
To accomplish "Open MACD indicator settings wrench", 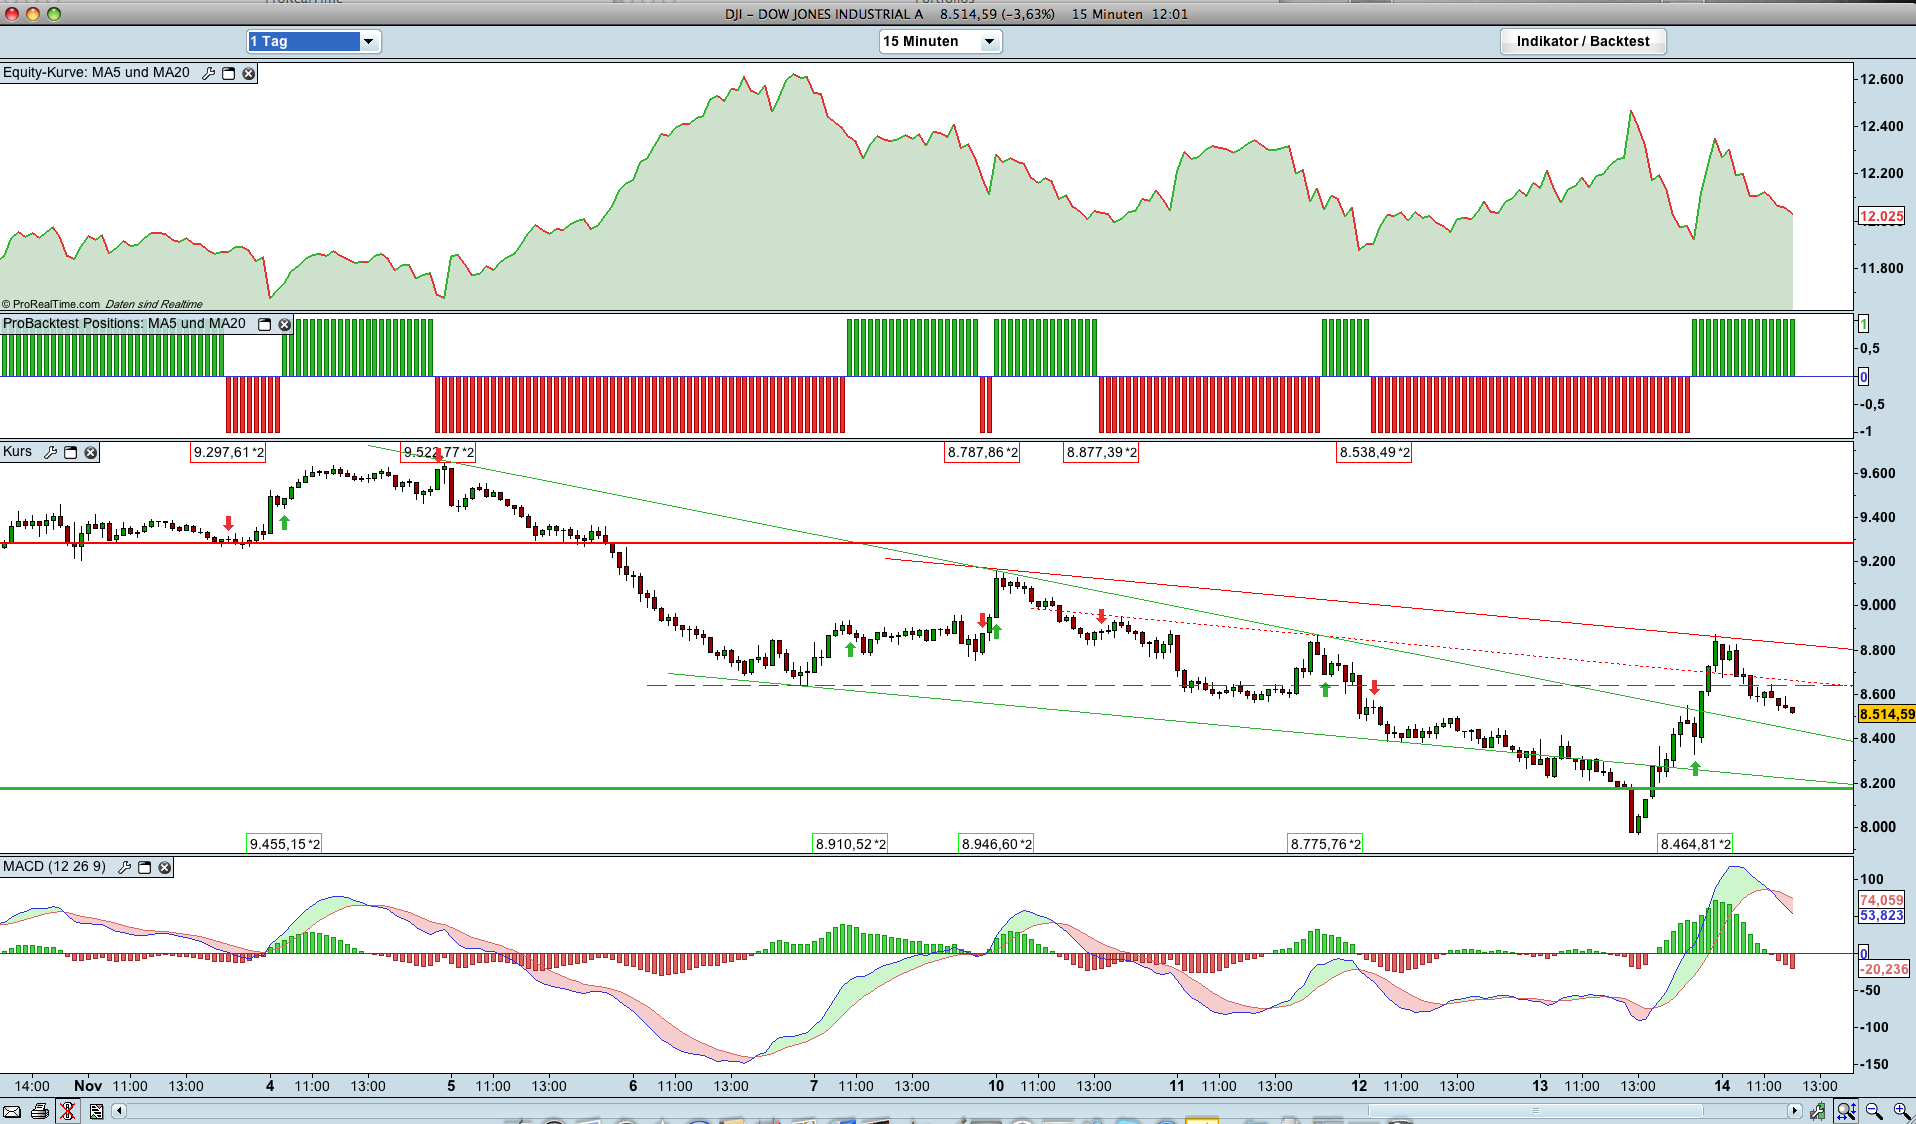I will 125,867.
